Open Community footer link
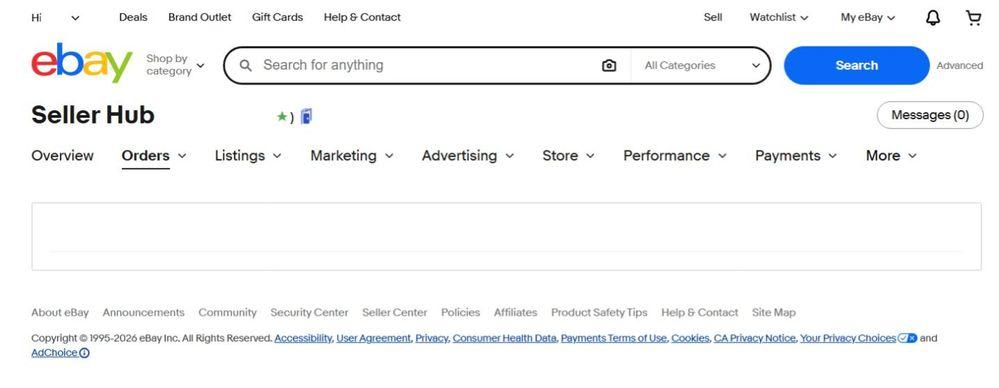This screenshot has width=999, height=388. (227, 313)
